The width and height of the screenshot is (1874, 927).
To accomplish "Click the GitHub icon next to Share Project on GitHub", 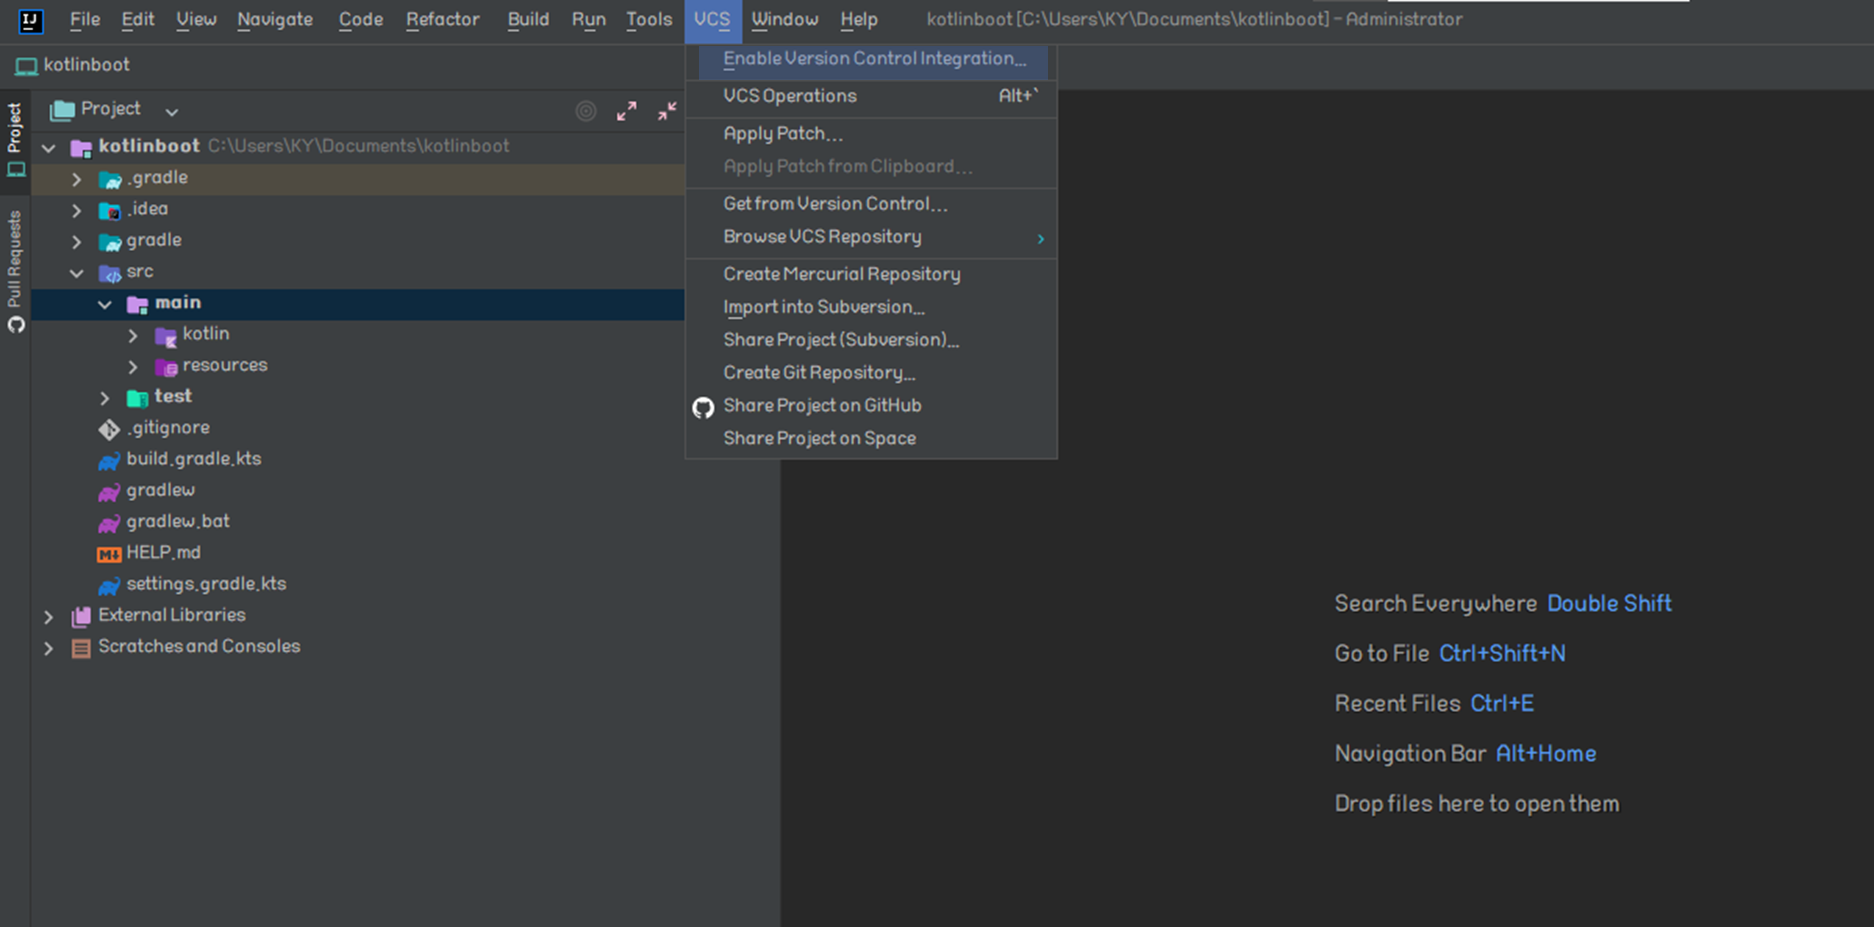I will click(x=703, y=407).
